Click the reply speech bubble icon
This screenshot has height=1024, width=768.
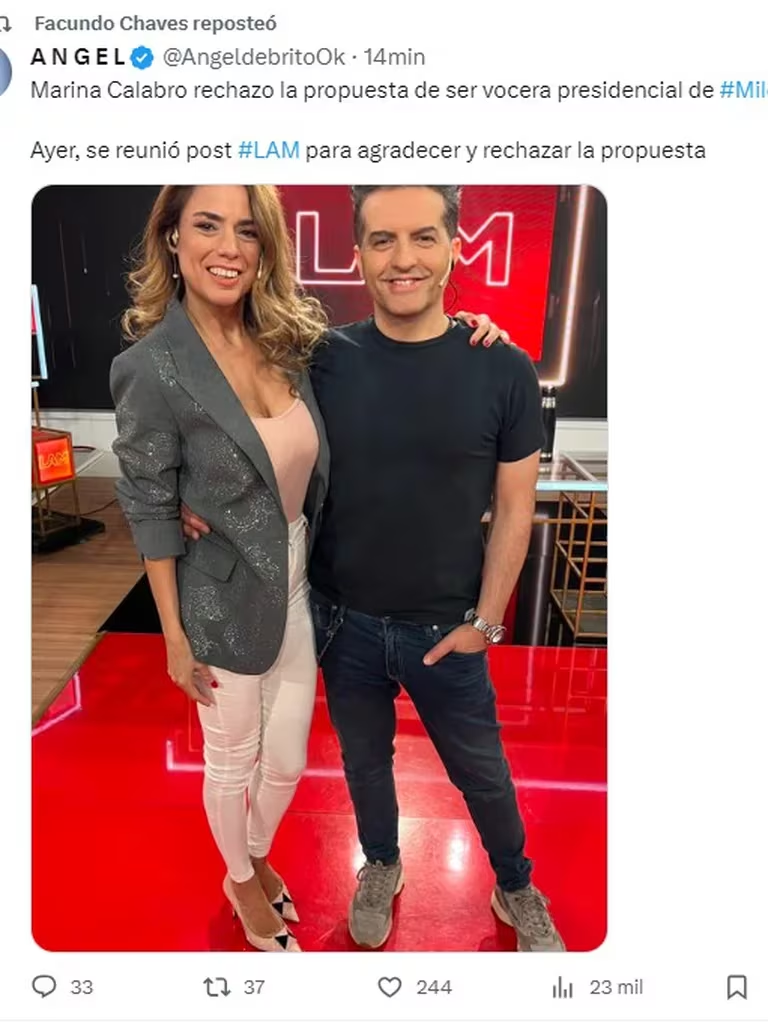click(x=44, y=987)
